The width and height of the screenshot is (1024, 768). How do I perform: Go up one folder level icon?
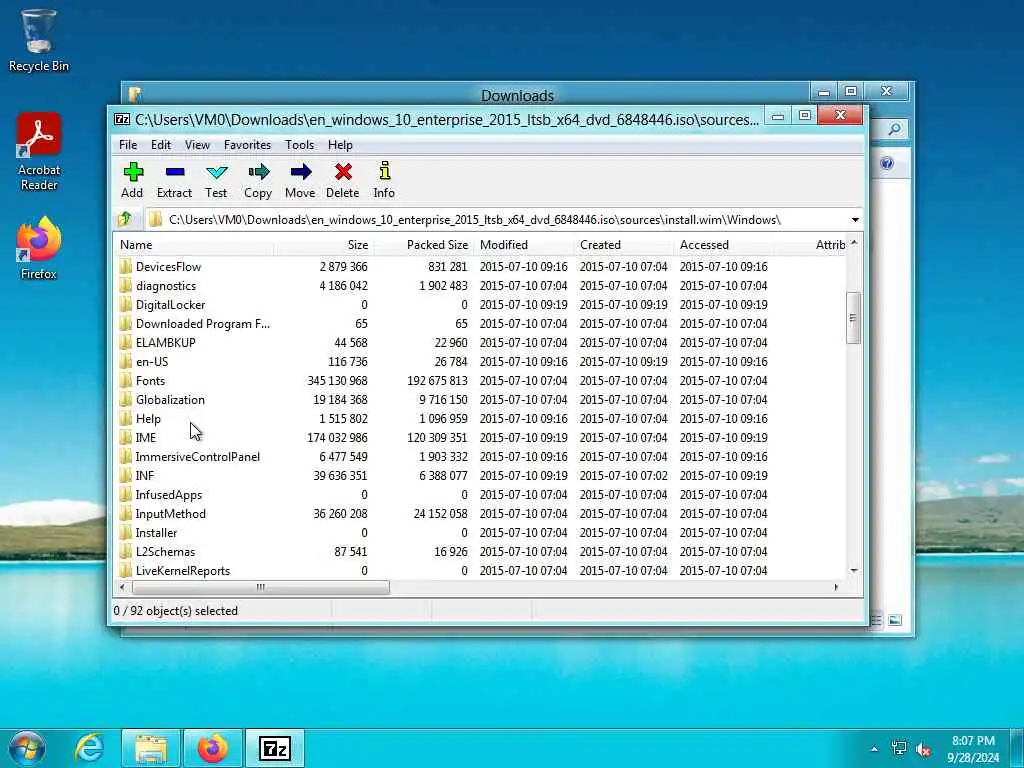pos(125,219)
